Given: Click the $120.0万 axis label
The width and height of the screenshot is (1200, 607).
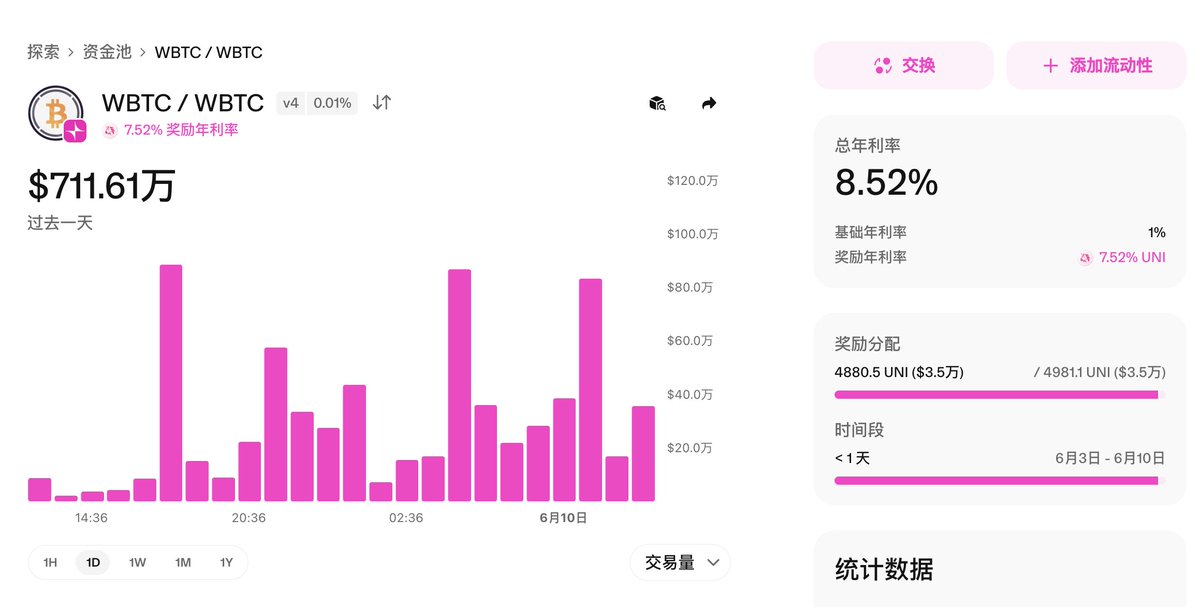Looking at the screenshot, I should click(x=693, y=181).
